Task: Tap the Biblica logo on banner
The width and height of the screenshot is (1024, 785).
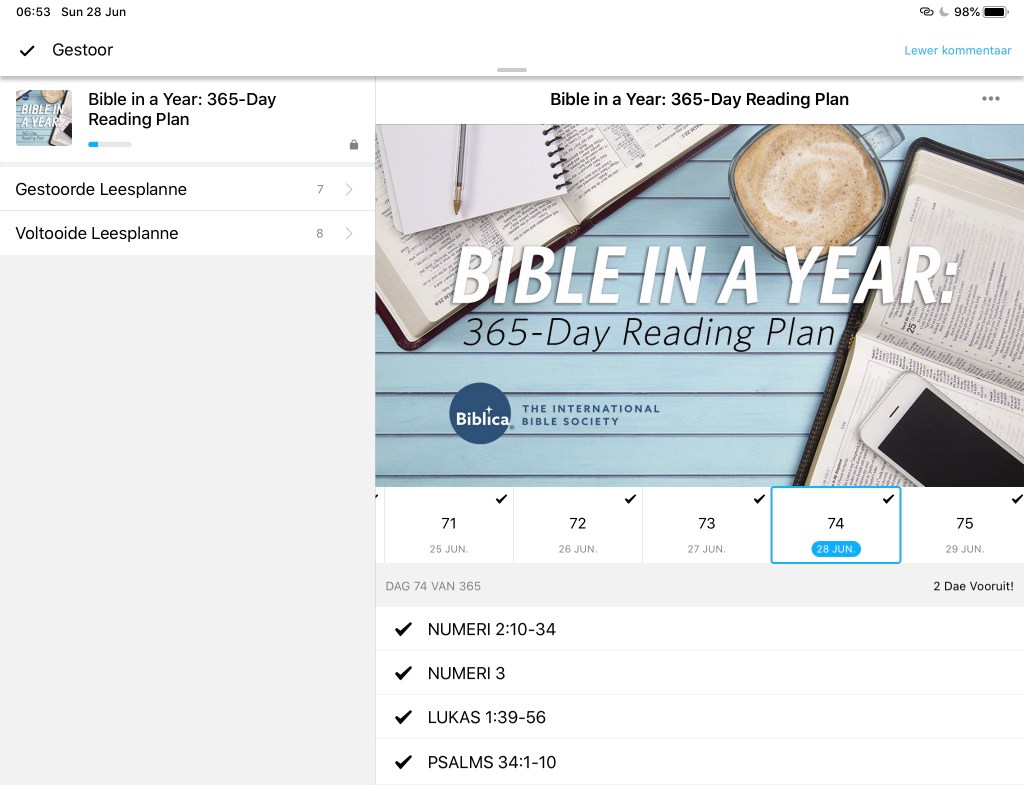Action: 480,412
